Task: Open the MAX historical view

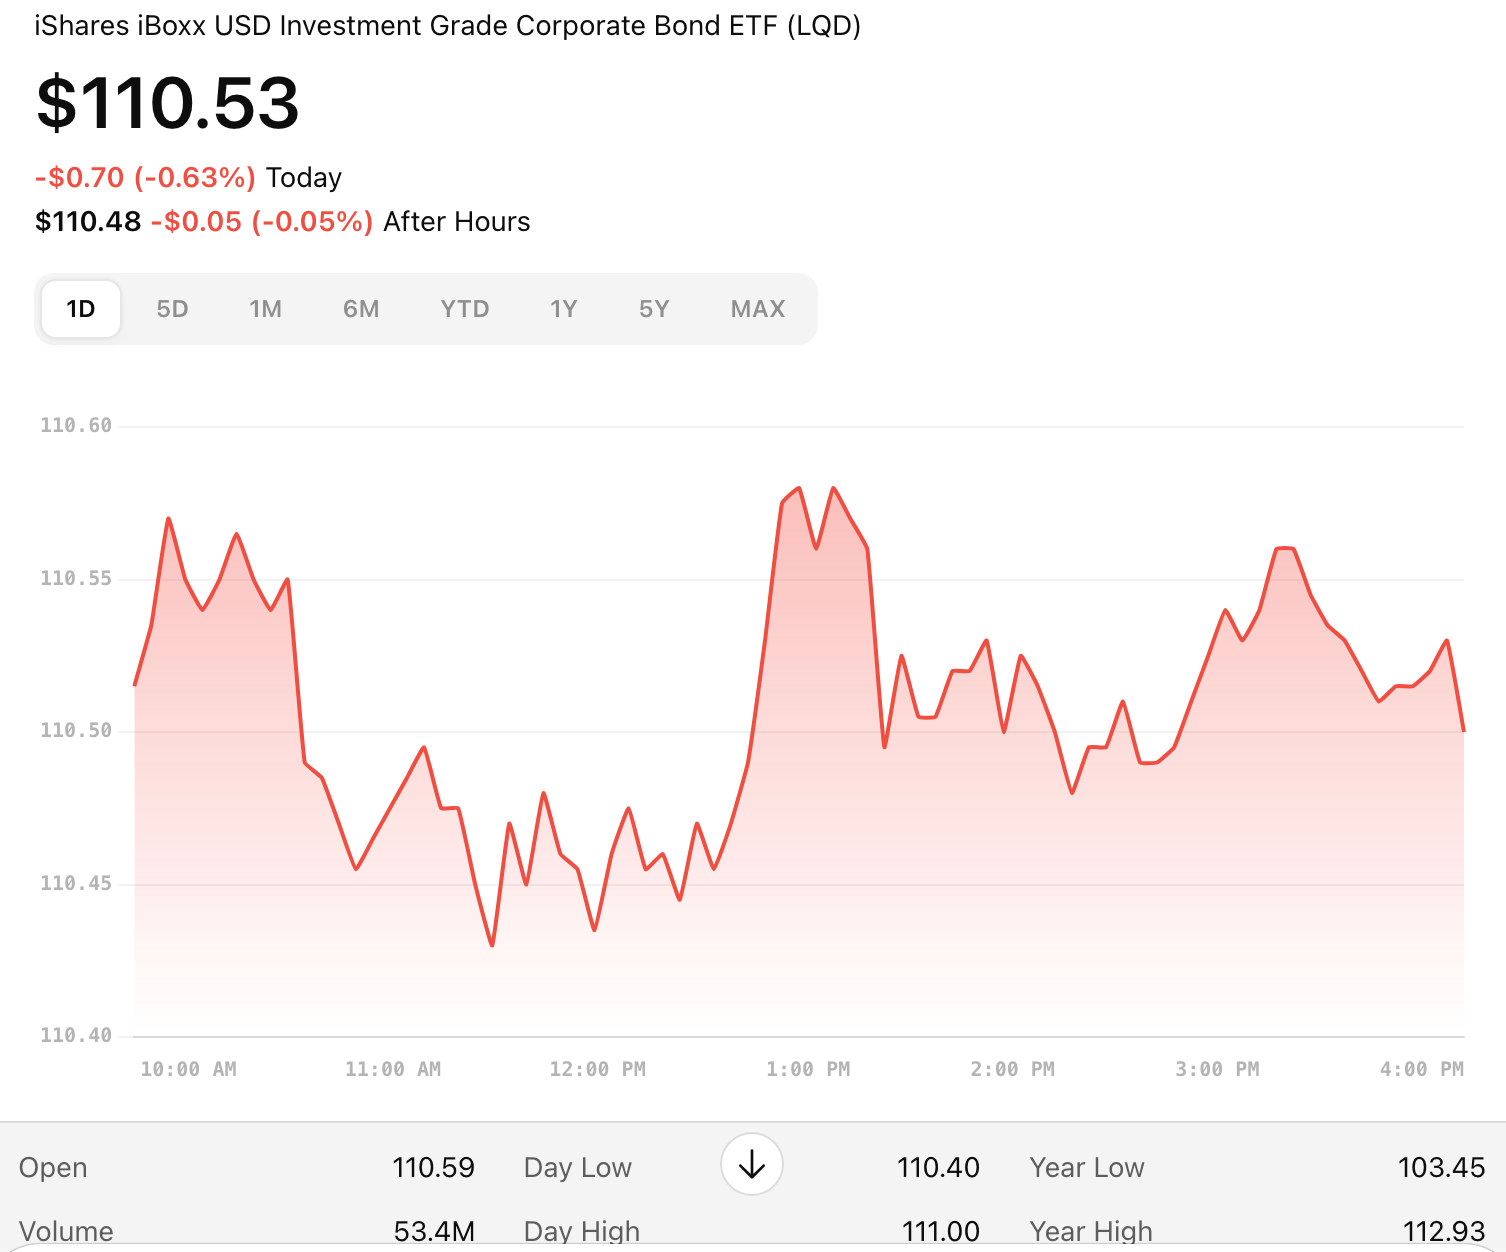Action: pyautogui.click(x=757, y=309)
